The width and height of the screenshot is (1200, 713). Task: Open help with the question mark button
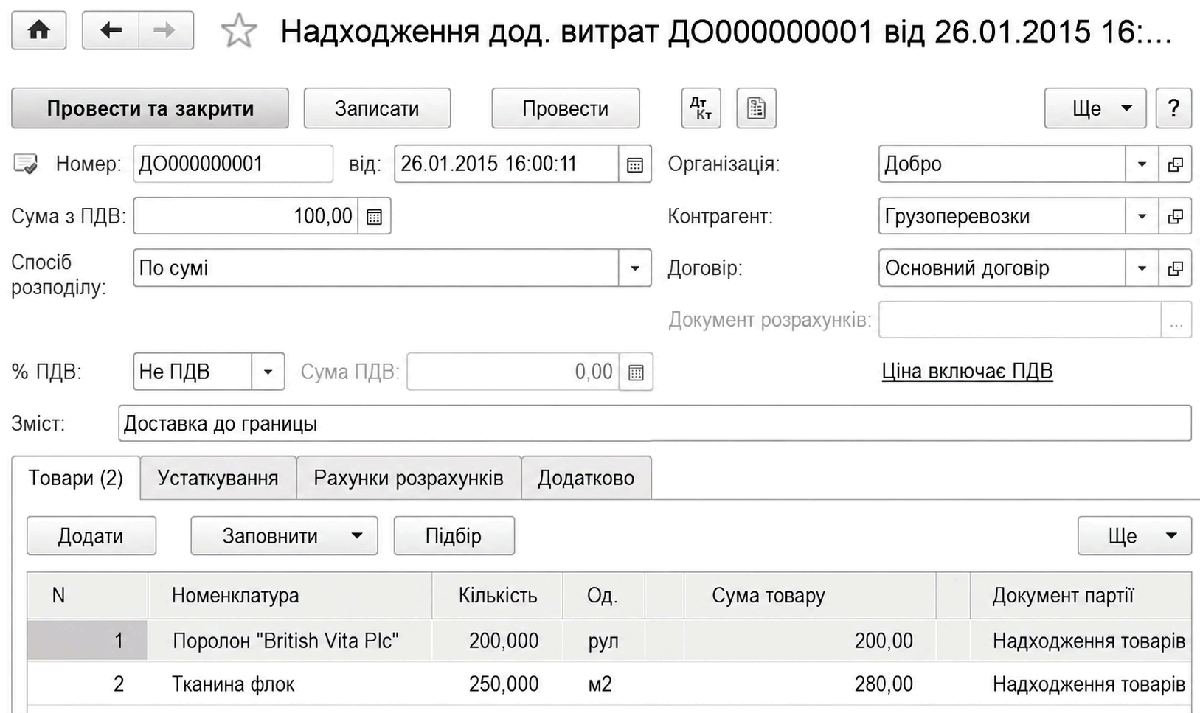click(x=1172, y=109)
